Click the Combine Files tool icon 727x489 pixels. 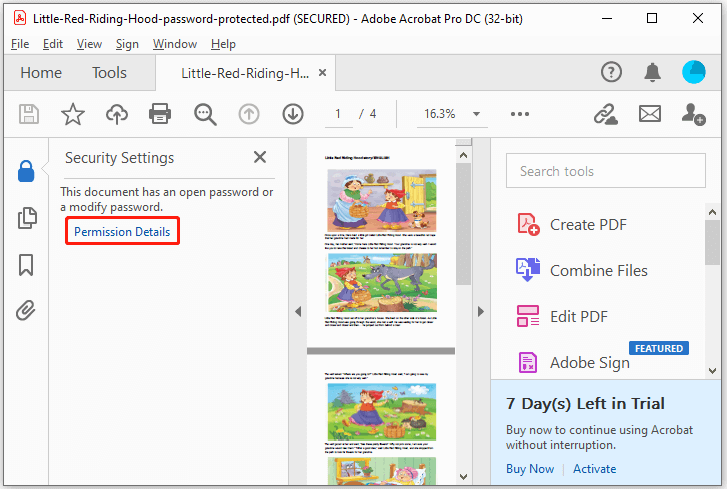click(528, 270)
